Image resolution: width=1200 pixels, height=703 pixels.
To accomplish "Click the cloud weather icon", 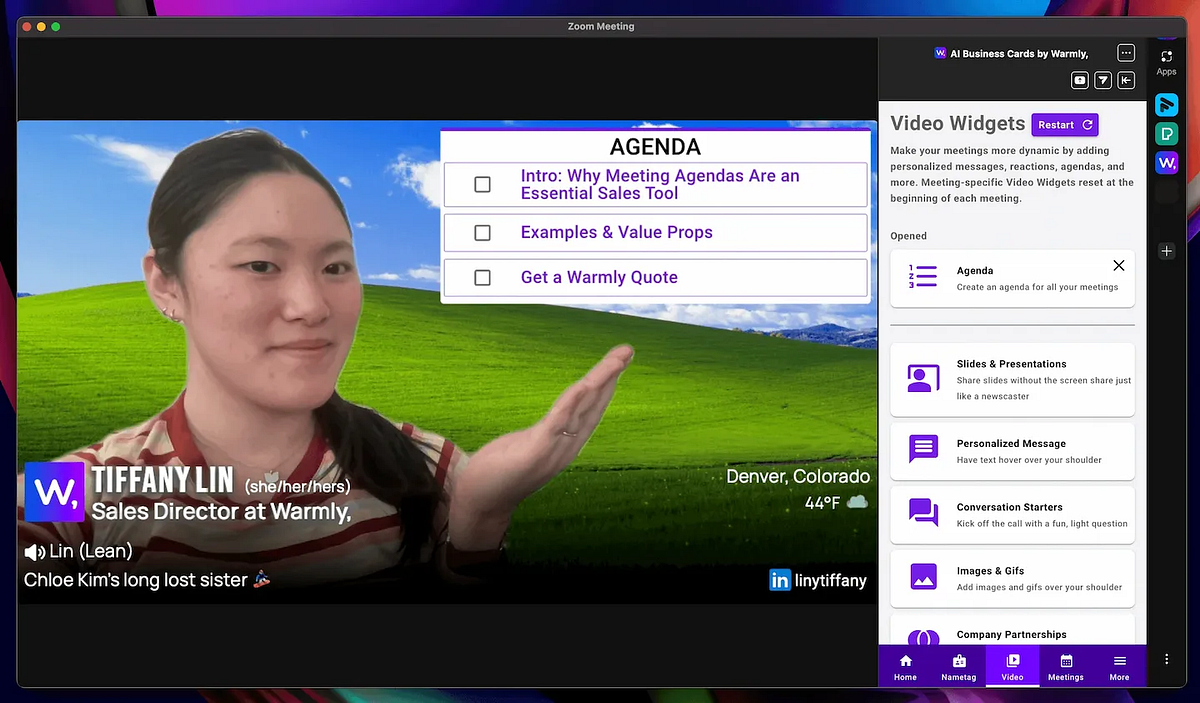I will pyautogui.click(x=857, y=502).
